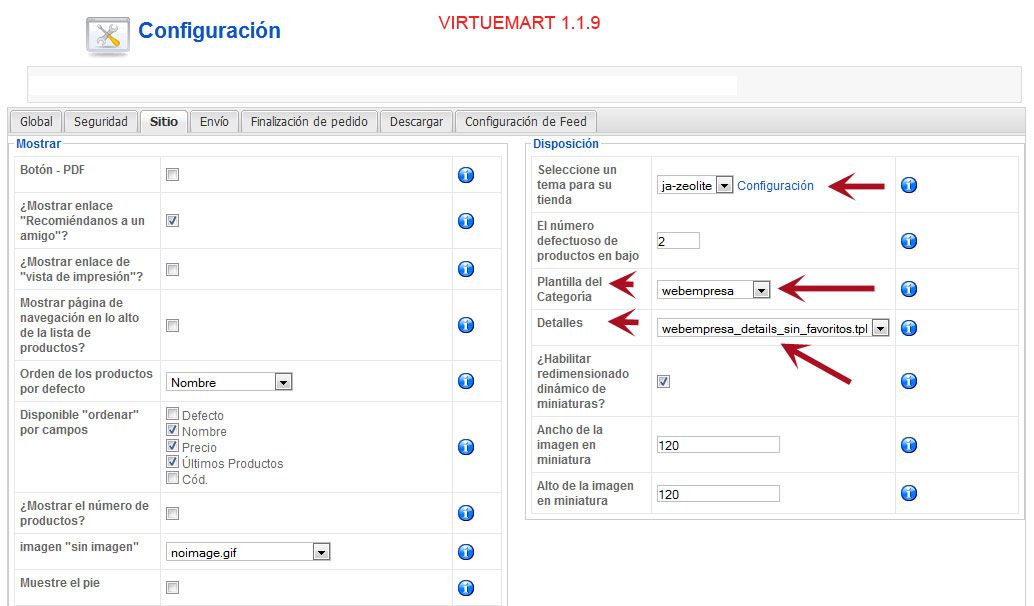This screenshot has height=606, width=1034.
Task: Click the "Mostrar" section title
Action: pos(38,144)
